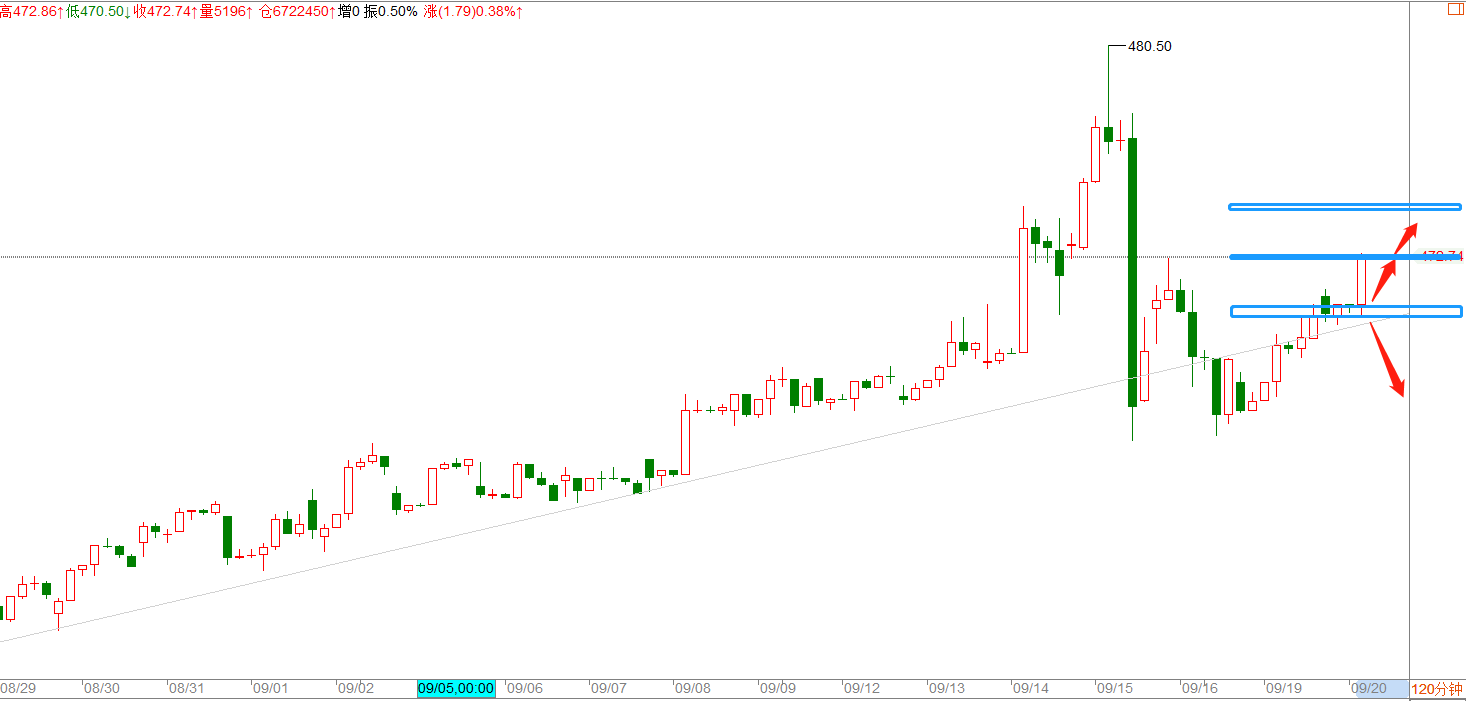Select the 09/20 date on the time axis
The image size is (1466, 701).
1369,689
